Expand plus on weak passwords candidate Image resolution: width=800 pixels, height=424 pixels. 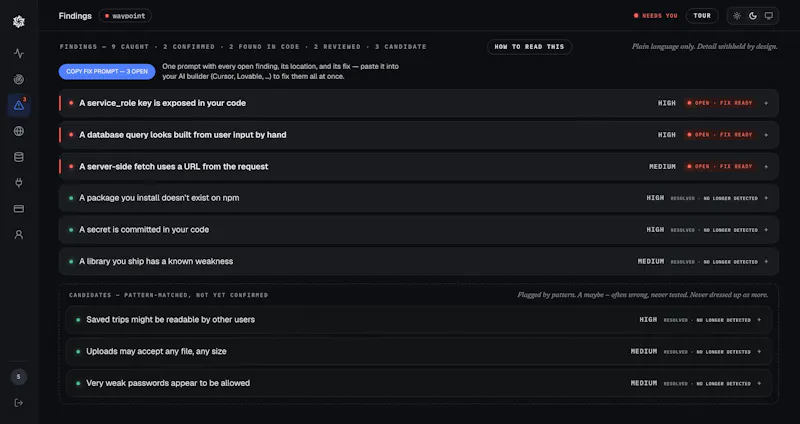tap(759, 383)
